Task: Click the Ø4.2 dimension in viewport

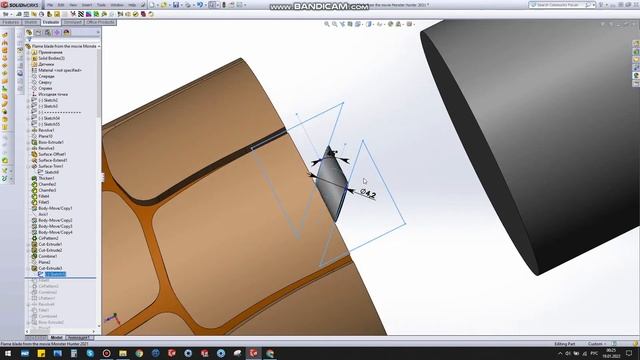Action: tap(368, 193)
